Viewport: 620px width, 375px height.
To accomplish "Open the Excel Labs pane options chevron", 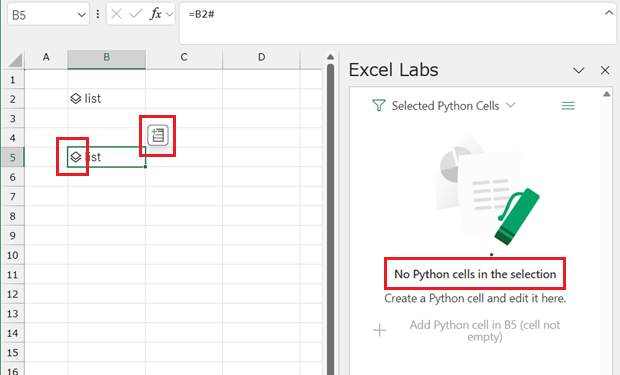I will point(578,71).
